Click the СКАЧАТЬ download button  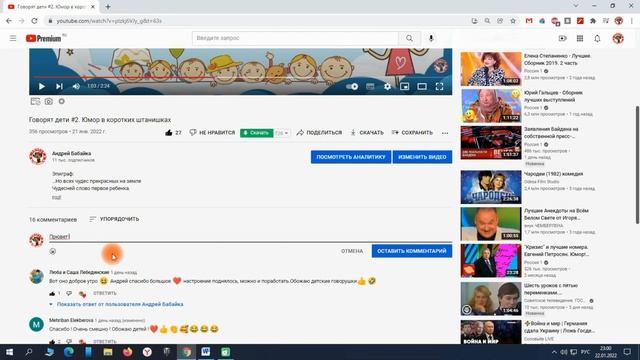point(367,133)
